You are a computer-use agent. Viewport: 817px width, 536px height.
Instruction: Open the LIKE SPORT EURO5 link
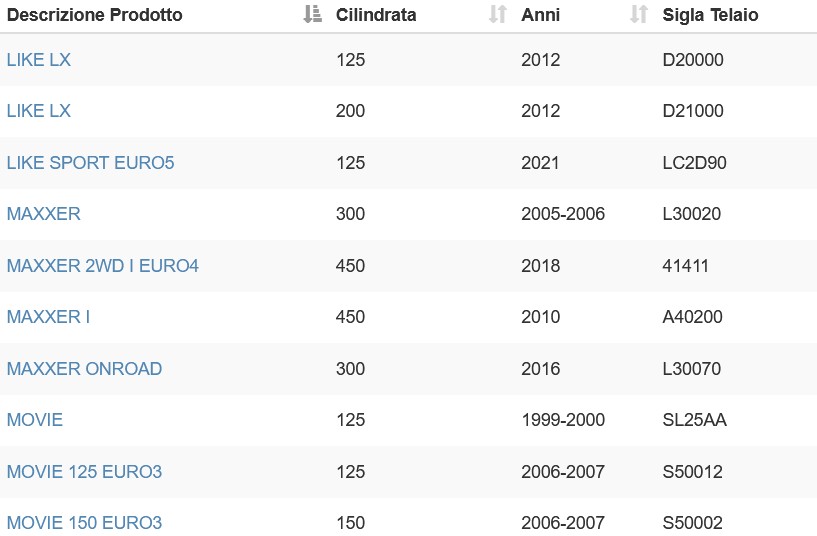click(x=90, y=163)
